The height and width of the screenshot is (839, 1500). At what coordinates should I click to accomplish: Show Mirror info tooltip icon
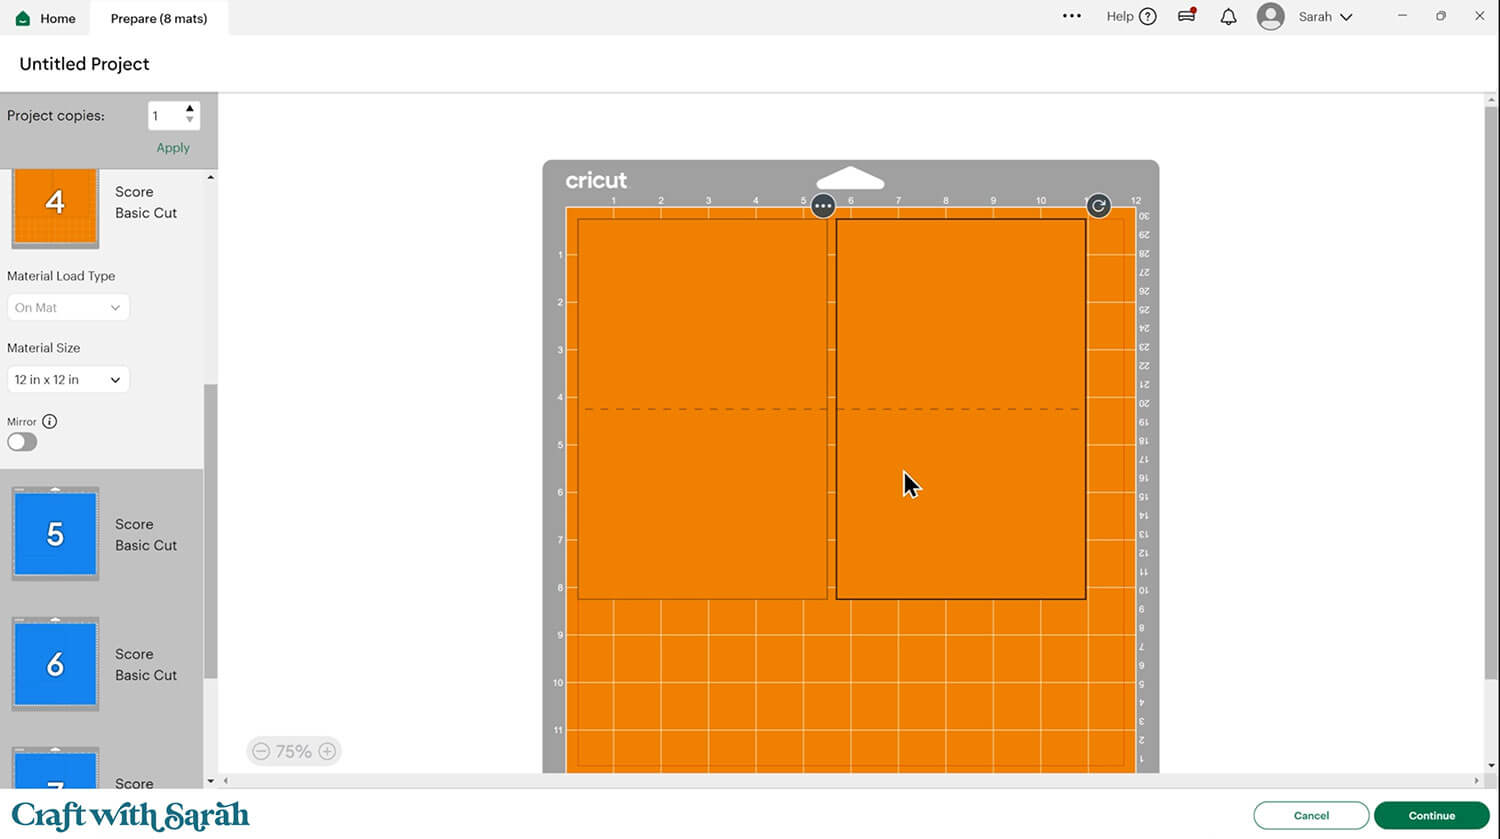50,422
